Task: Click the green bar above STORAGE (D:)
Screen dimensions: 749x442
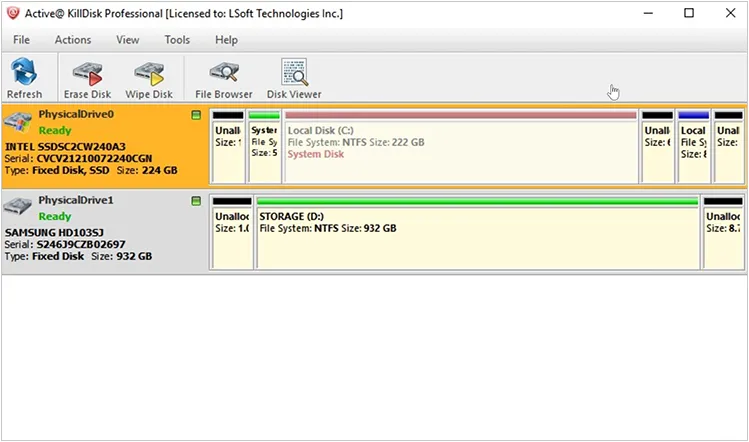Action: point(477,201)
